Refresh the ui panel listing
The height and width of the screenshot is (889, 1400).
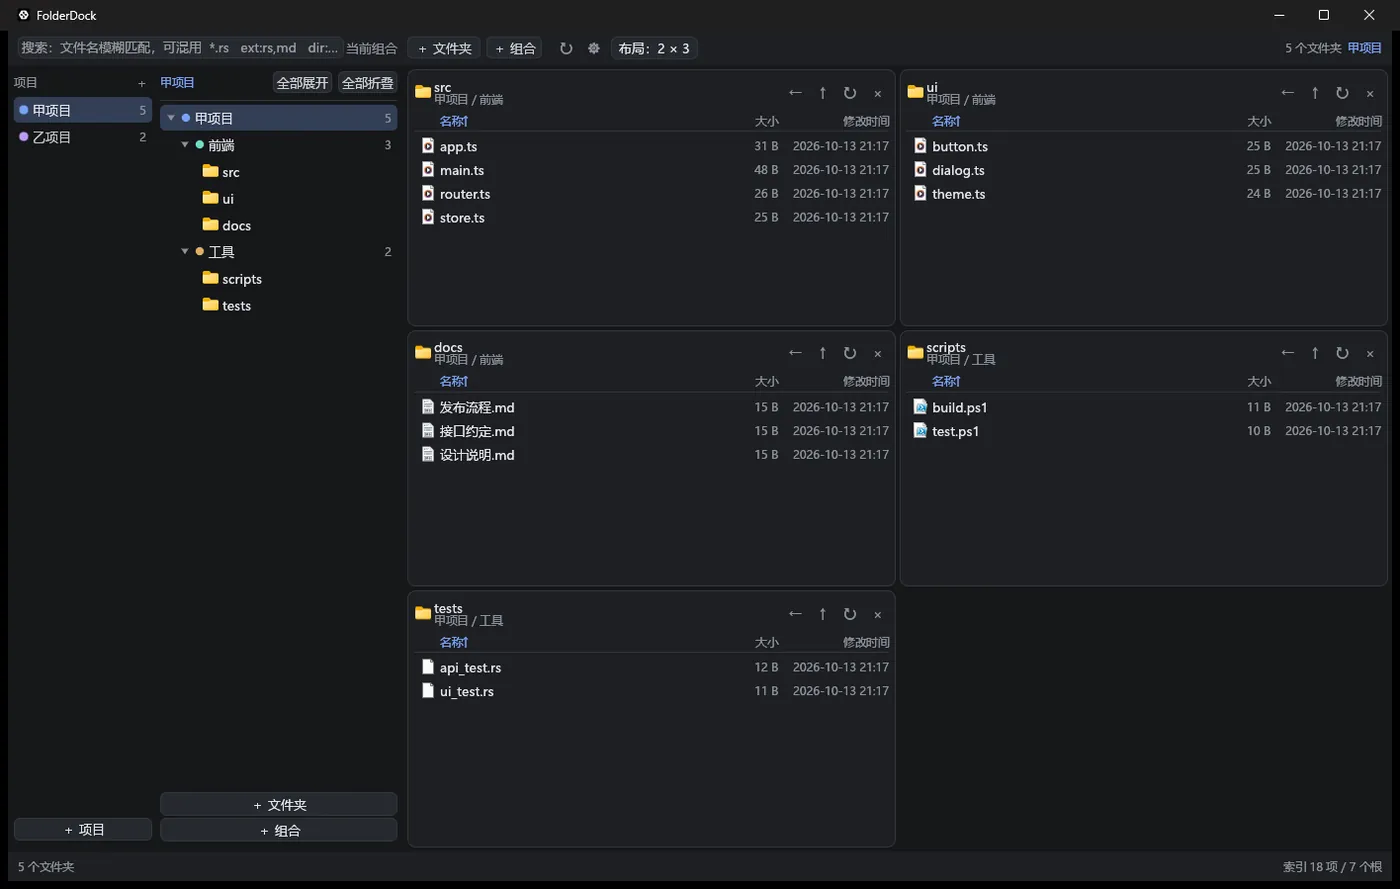[x=1342, y=93]
